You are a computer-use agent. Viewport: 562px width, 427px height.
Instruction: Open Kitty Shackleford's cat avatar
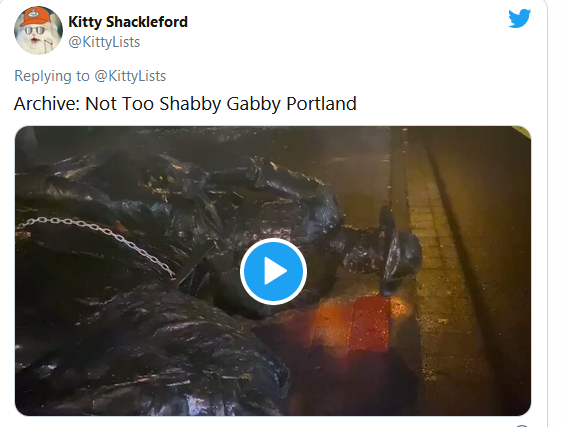click(38, 30)
